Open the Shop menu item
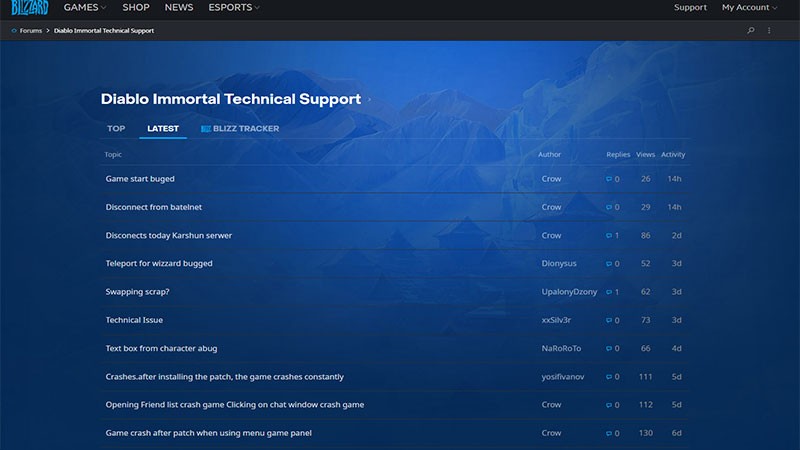The width and height of the screenshot is (800, 450). (x=136, y=7)
